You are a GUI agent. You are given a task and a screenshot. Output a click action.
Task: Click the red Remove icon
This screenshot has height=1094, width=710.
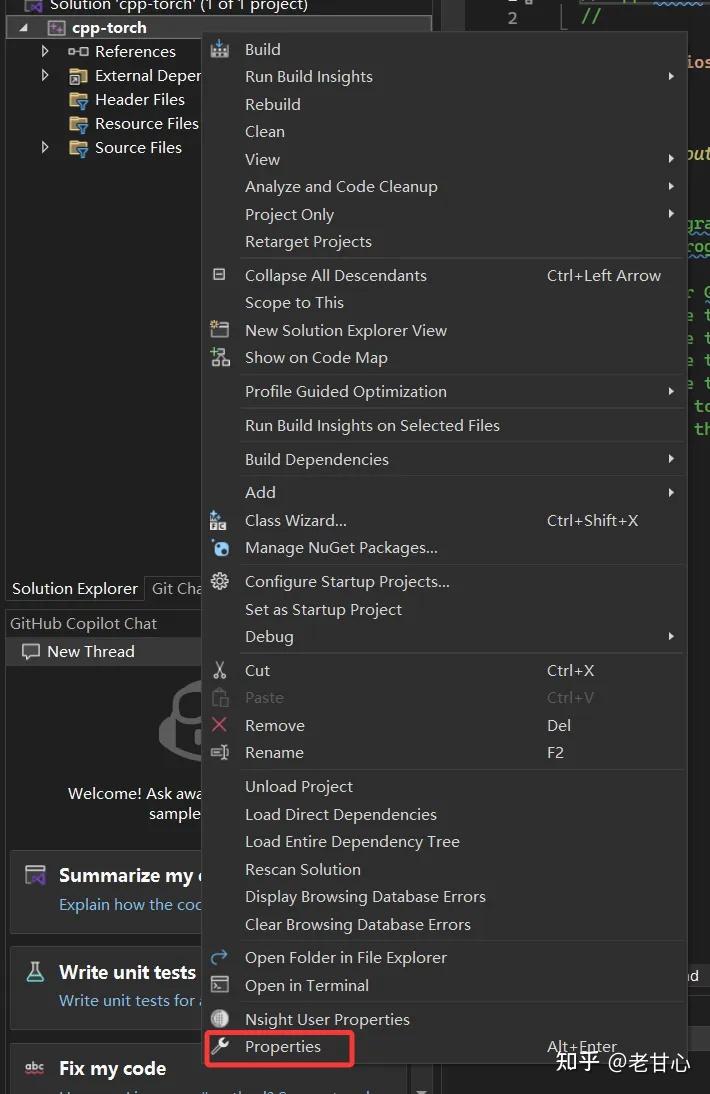click(x=220, y=725)
